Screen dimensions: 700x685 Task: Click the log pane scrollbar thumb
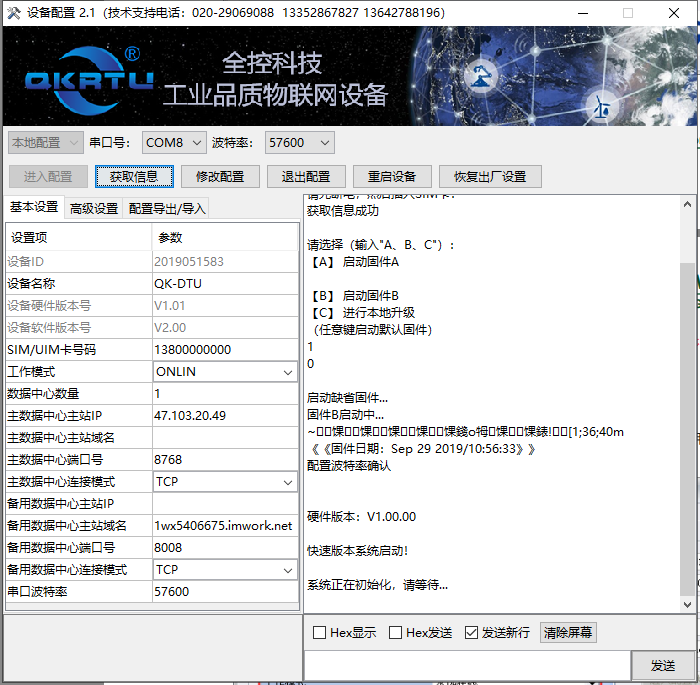click(x=688, y=429)
